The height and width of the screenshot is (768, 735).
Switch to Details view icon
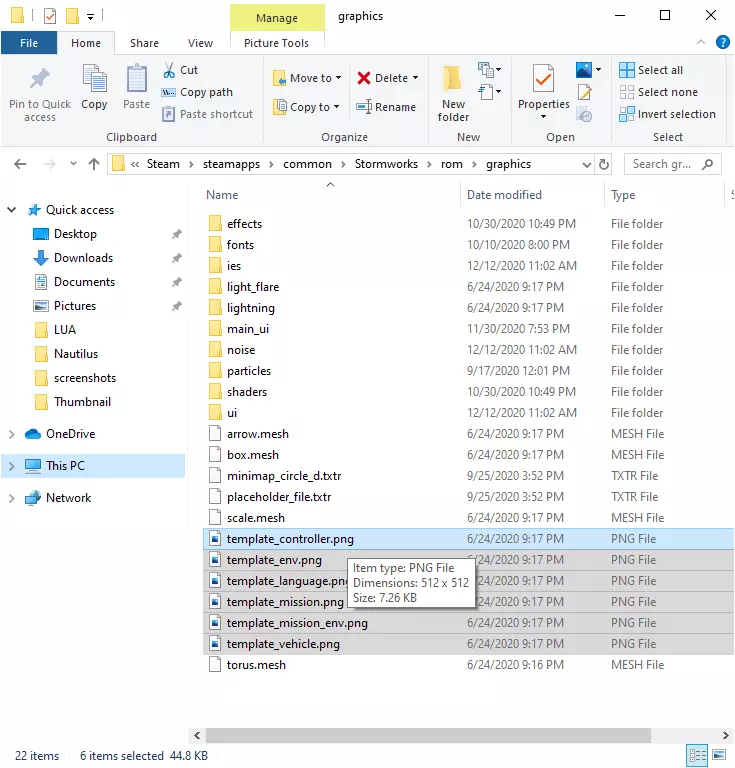[697, 755]
